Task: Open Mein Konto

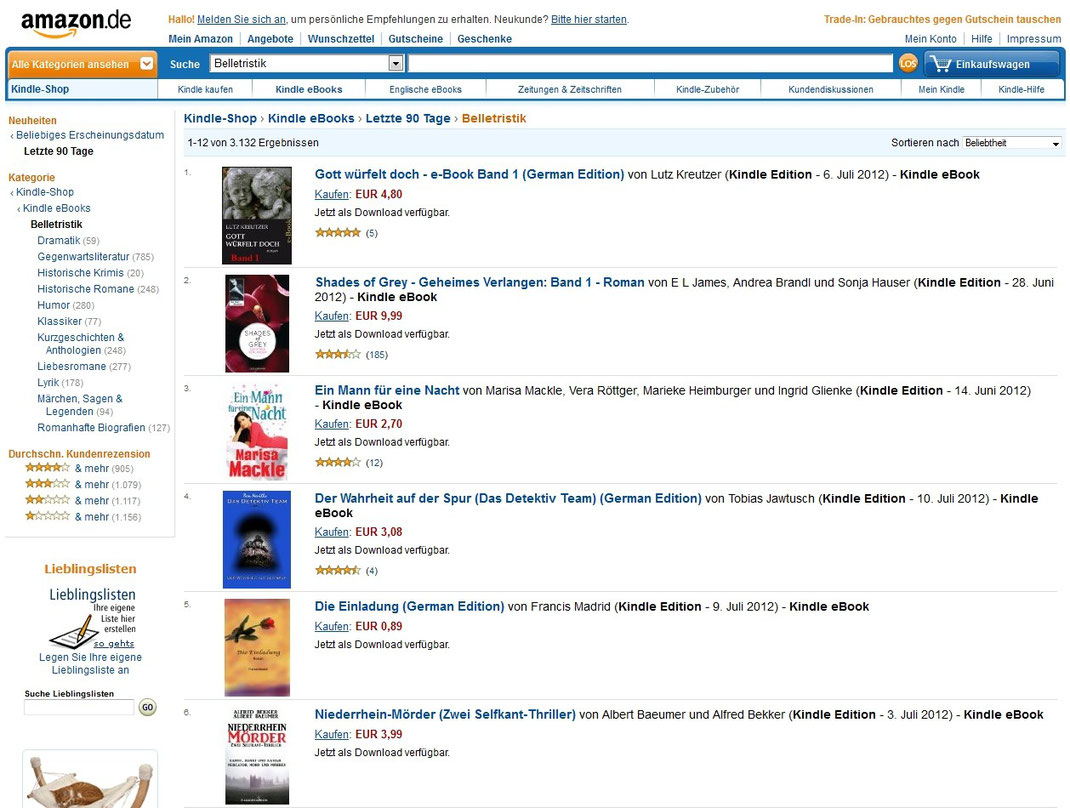Action: (931, 39)
